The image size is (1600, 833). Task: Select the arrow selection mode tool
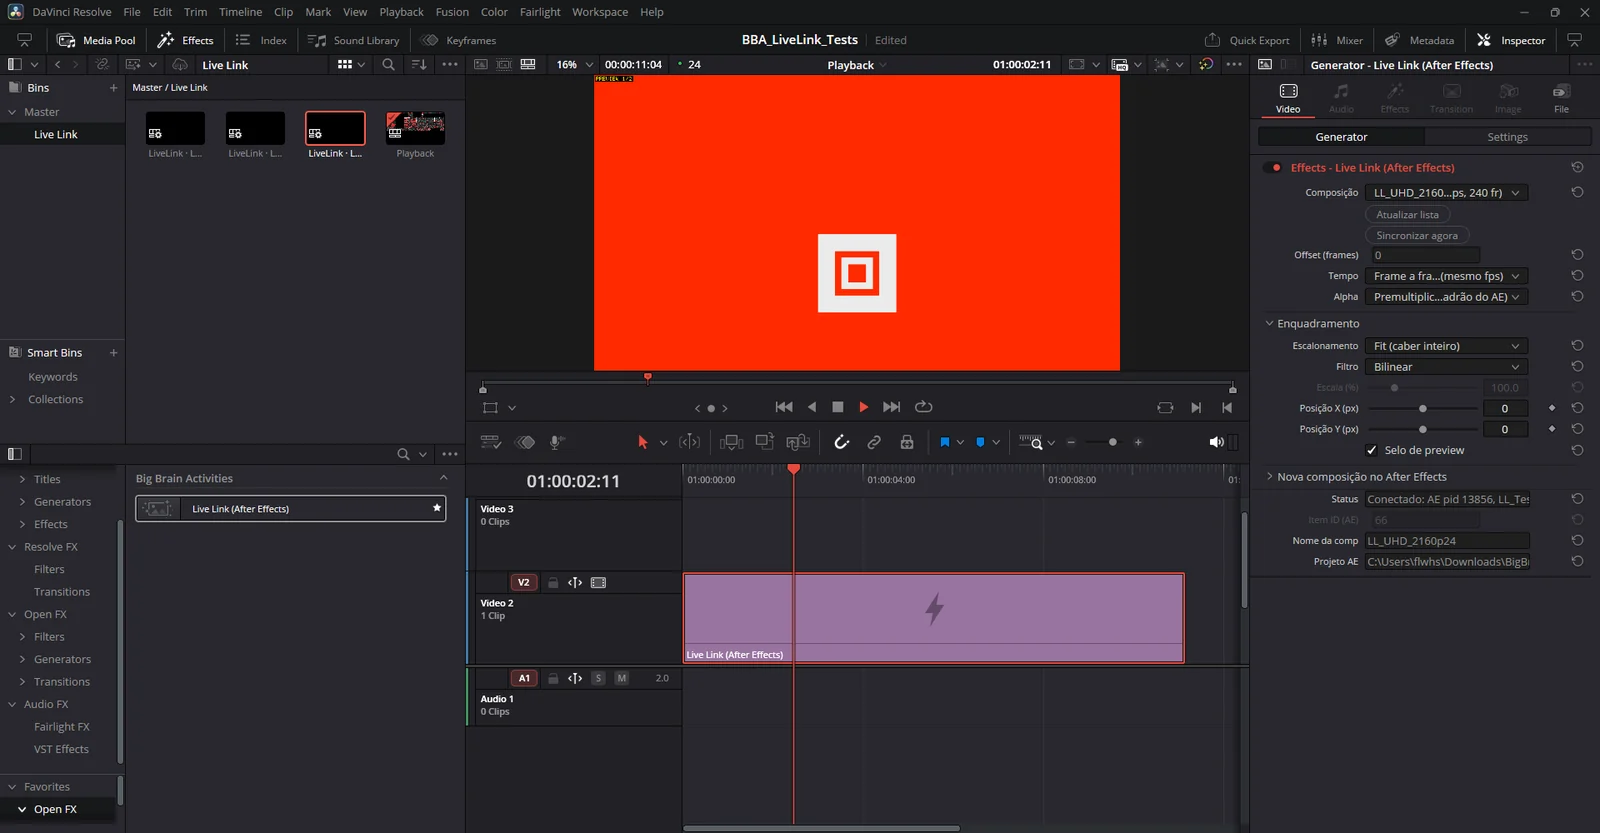[x=643, y=442]
